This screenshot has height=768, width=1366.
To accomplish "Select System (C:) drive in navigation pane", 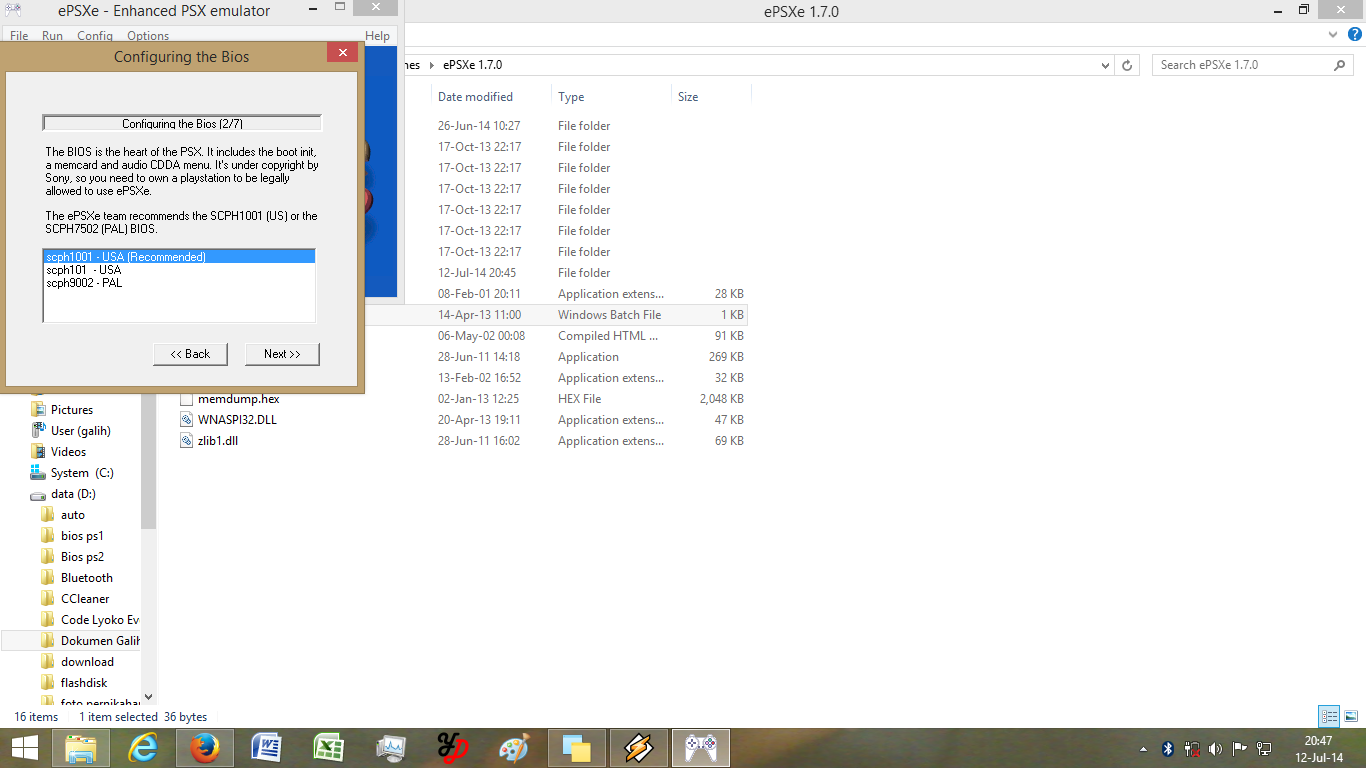I will click(x=82, y=473).
